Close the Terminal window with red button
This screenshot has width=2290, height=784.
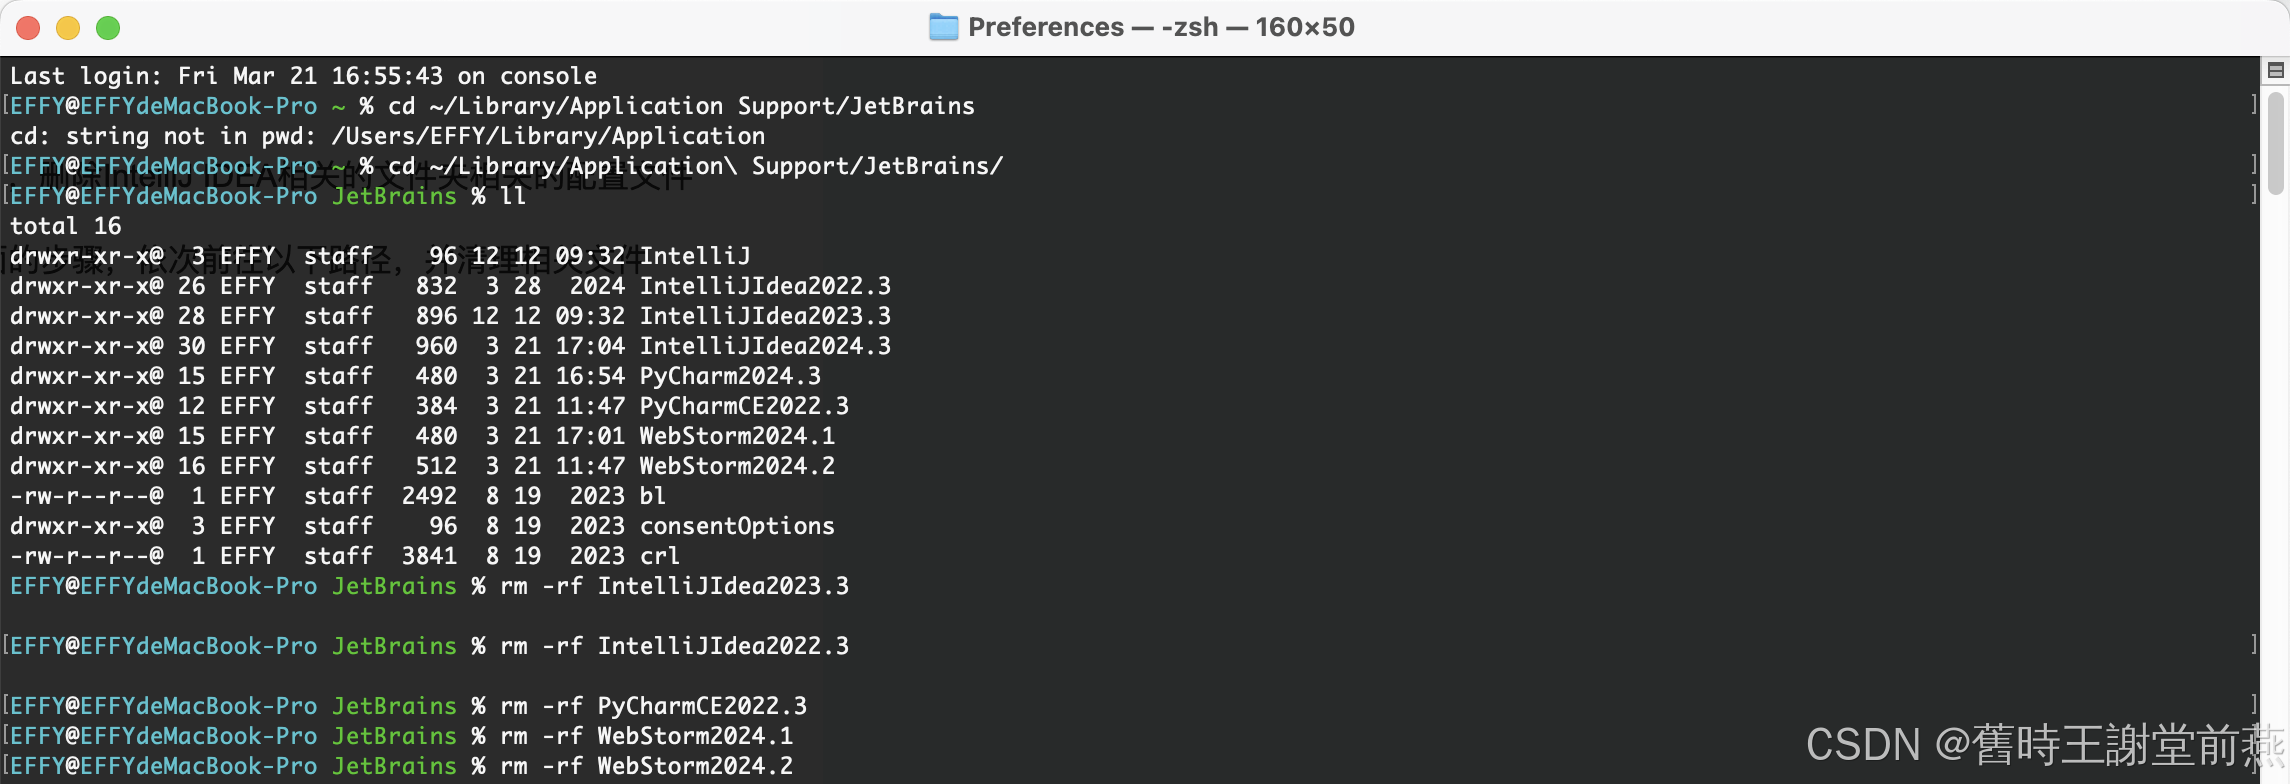tap(28, 28)
